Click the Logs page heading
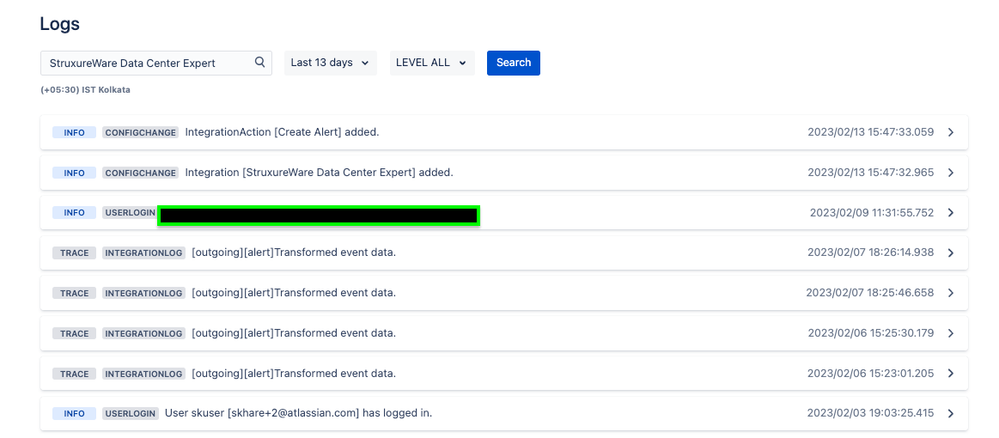 pos(60,24)
